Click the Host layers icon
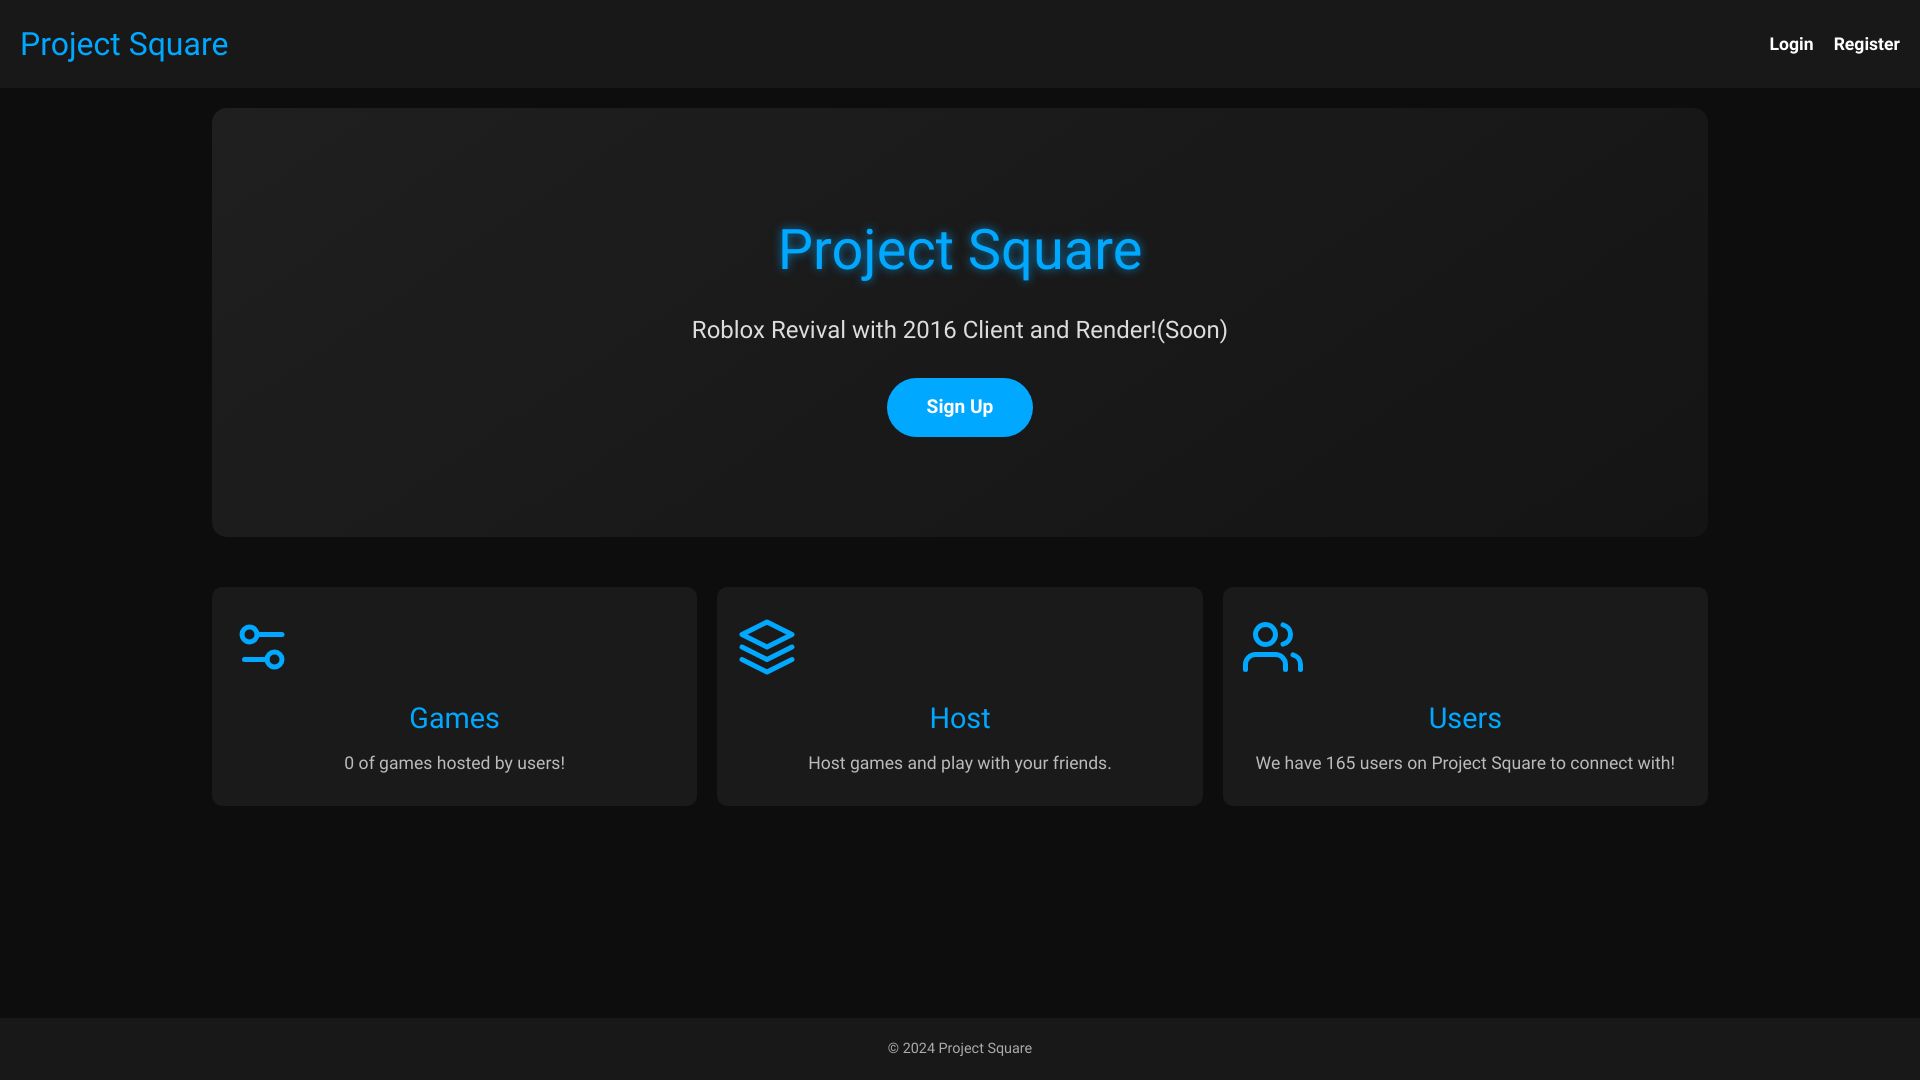Screen dimensions: 1920x1080 click(x=767, y=647)
